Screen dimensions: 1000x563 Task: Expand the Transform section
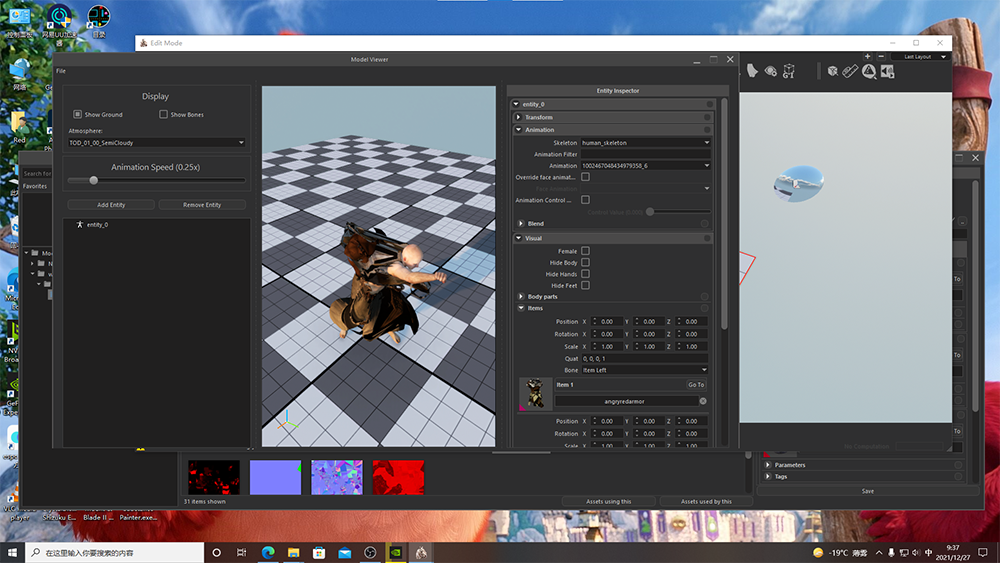(x=518, y=117)
